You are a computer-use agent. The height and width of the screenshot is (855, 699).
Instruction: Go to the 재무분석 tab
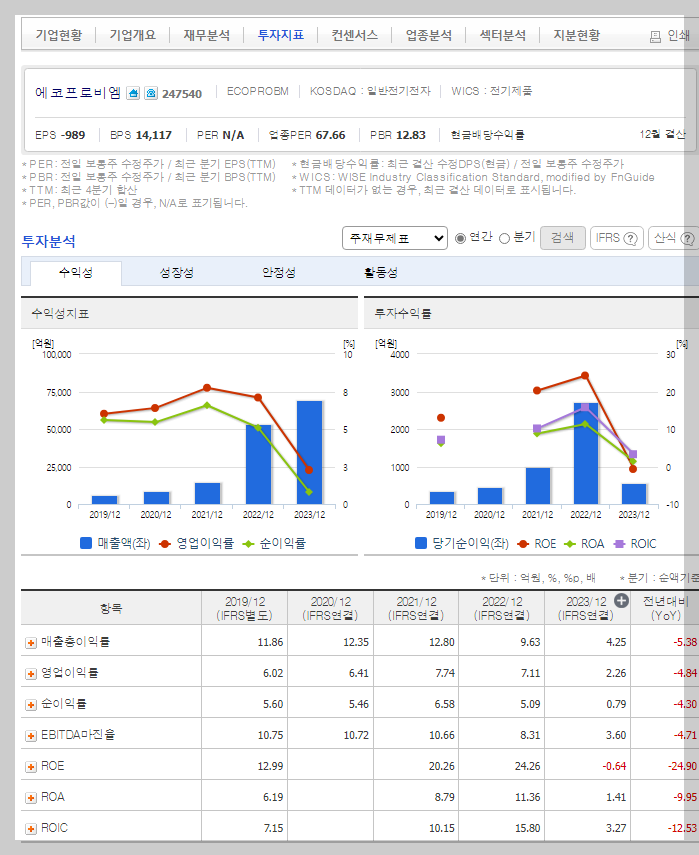coord(207,35)
